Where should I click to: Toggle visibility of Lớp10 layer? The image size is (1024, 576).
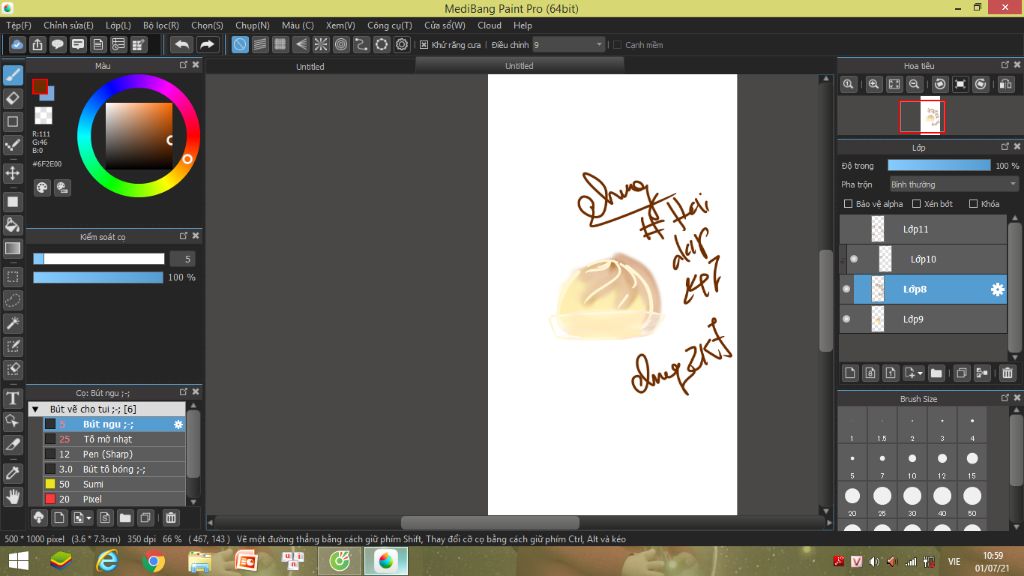click(x=854, y=259)
